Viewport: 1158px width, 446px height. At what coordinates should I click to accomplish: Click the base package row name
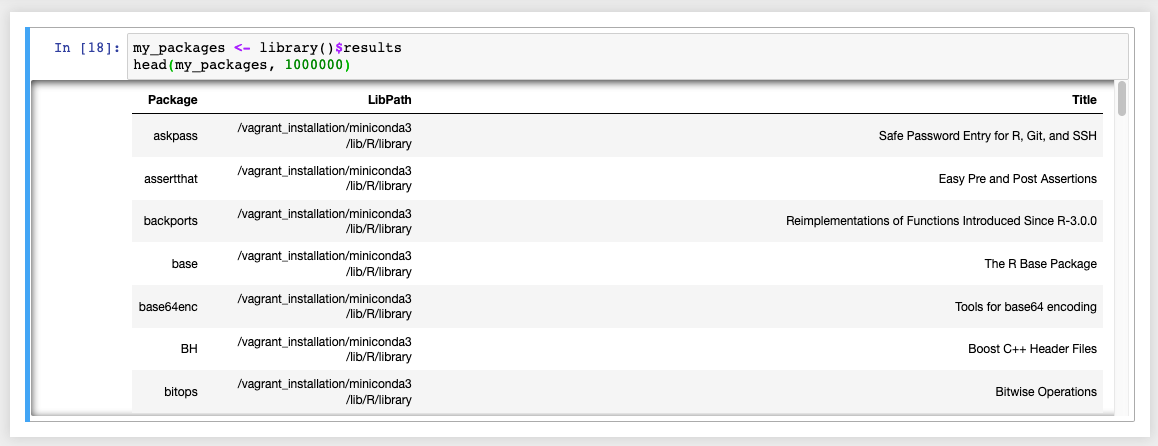click(x=185, y=264)
